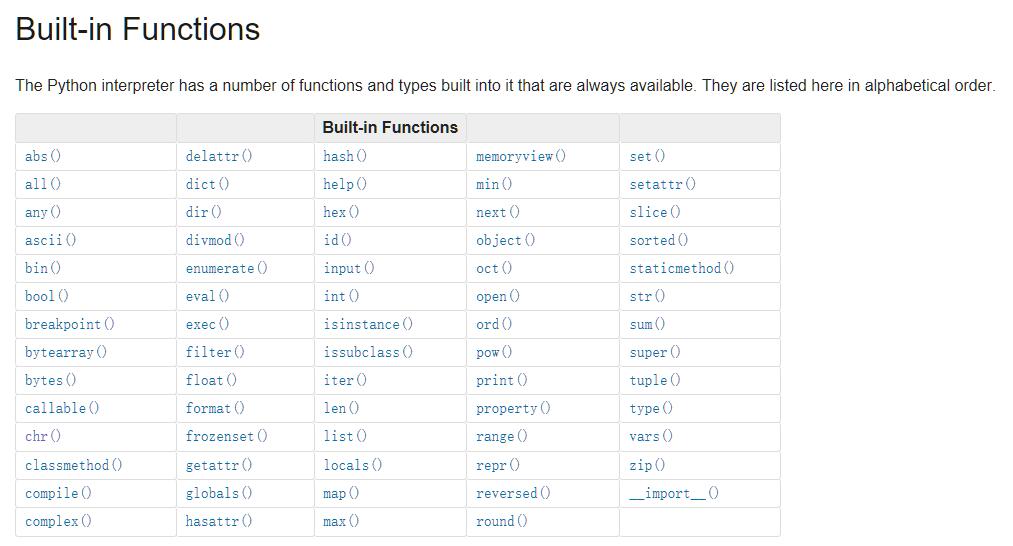Select the round() function link

[x=501, y=521]
